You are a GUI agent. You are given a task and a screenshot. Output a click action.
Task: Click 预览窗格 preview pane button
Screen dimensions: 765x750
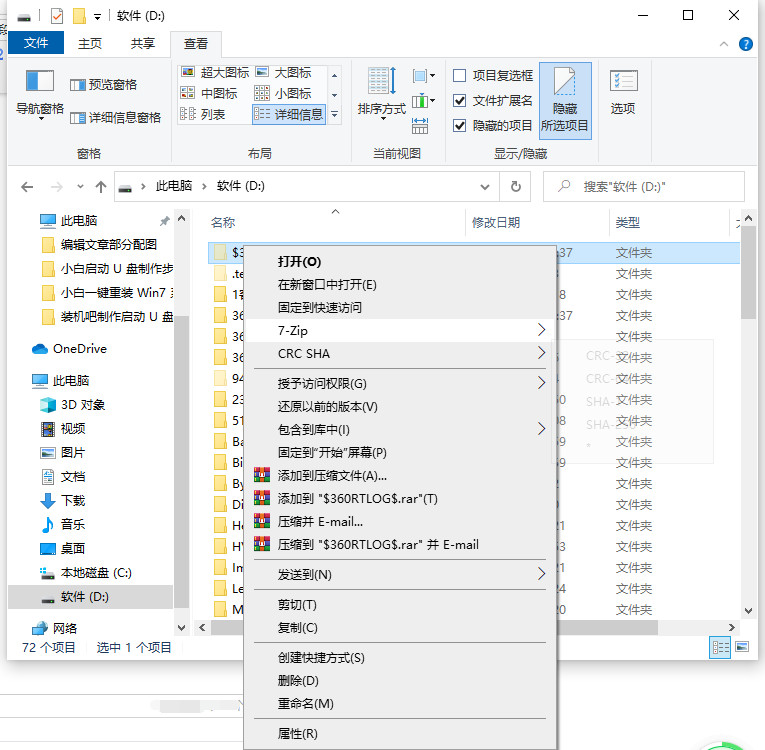click(103, 85)
